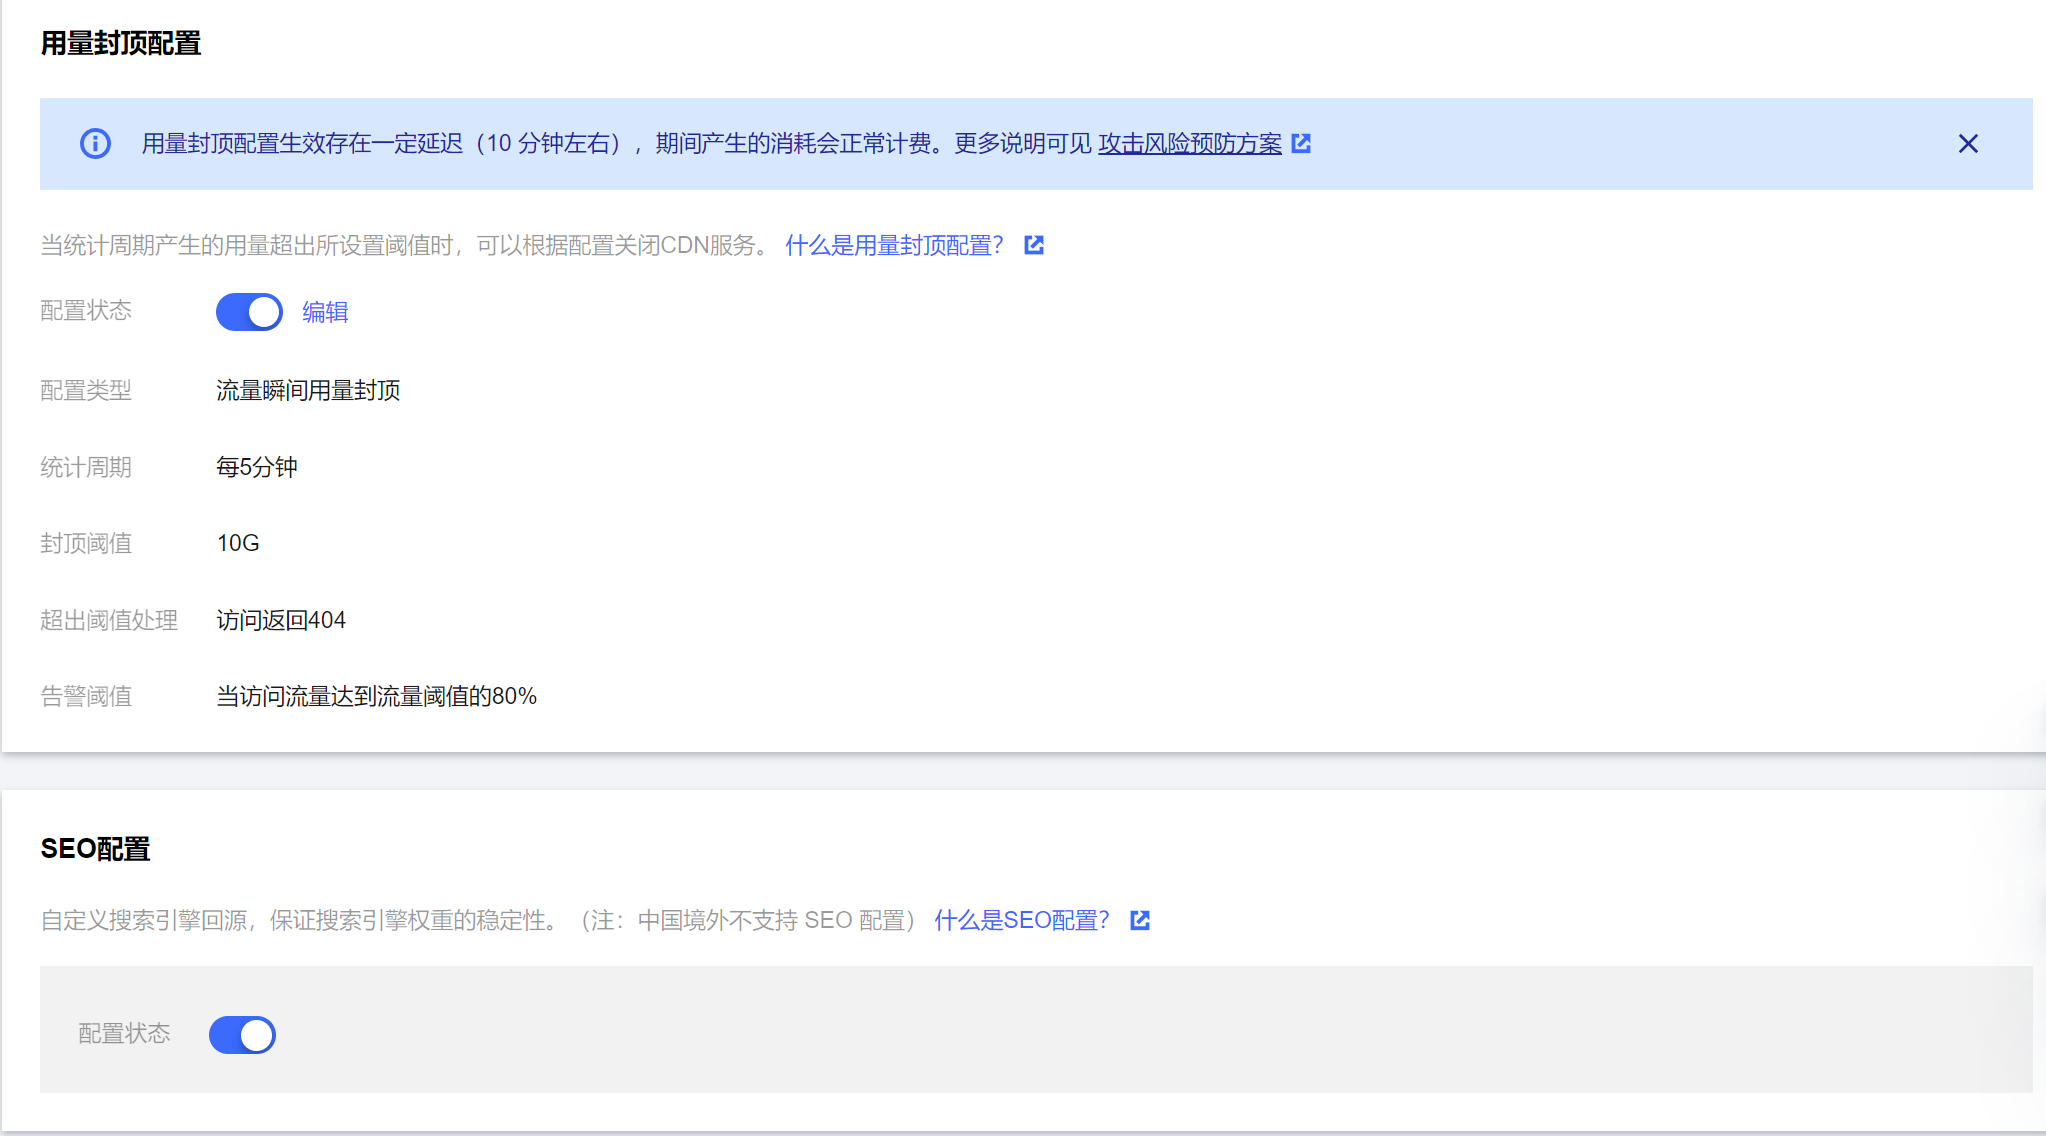Click the 超出阈值处理 field label
2046x1136 pixels.
coord(109,620)
